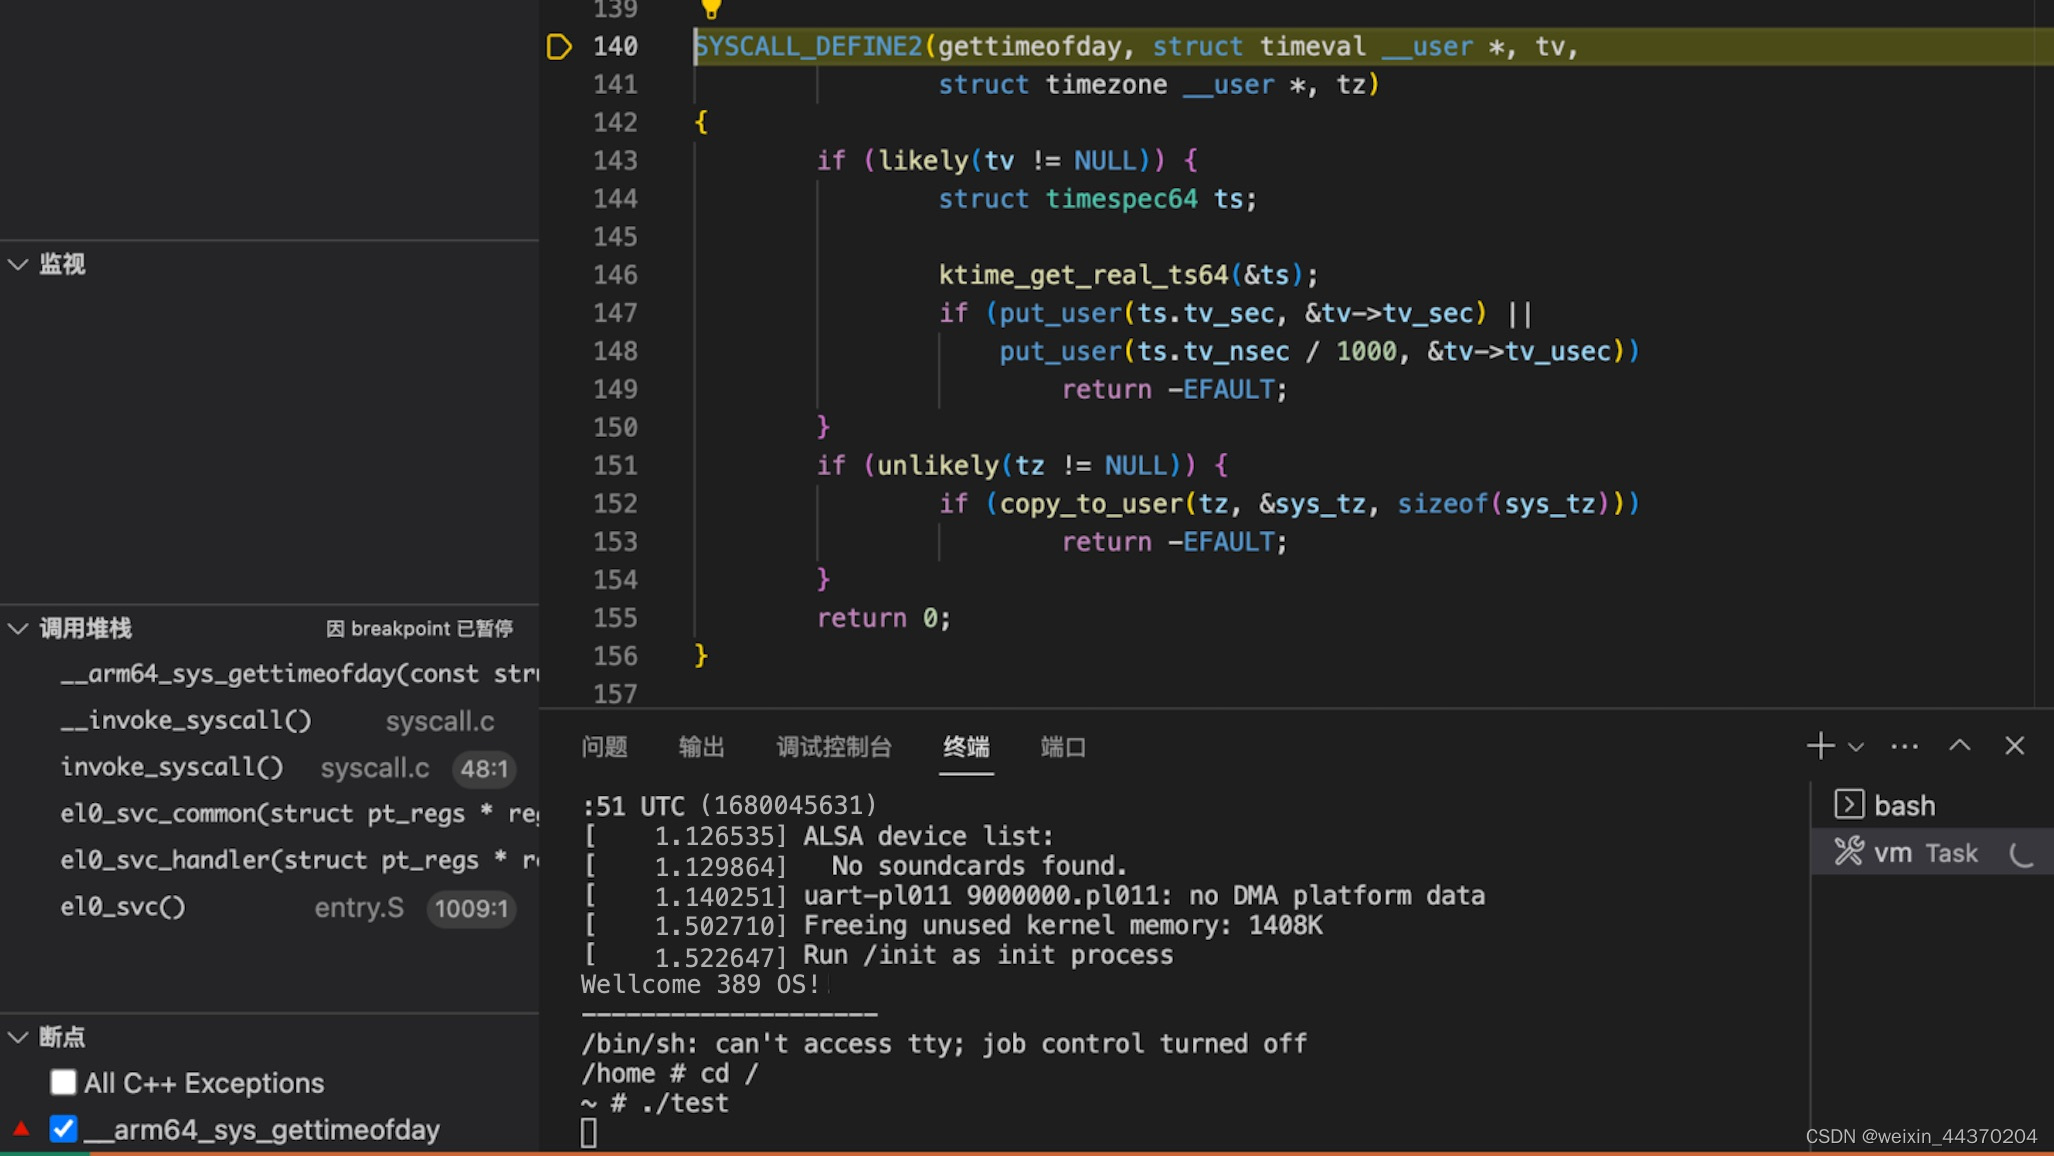Select the __invoke_syscall() stack frame
2054x1156 pixels.
pyautogui.click(x=270, y=720)
